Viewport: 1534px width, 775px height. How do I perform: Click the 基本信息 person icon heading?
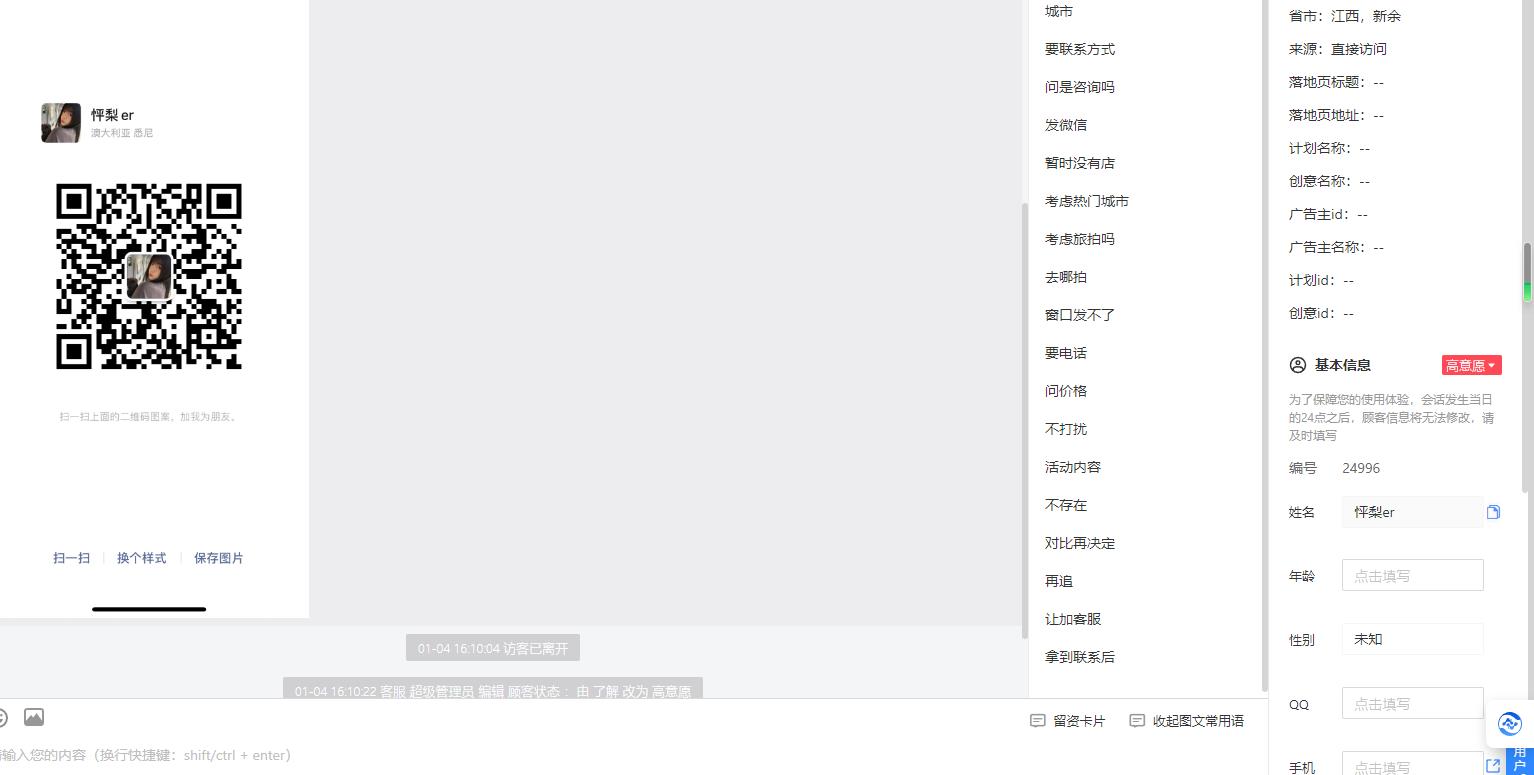coord(1298,365)
